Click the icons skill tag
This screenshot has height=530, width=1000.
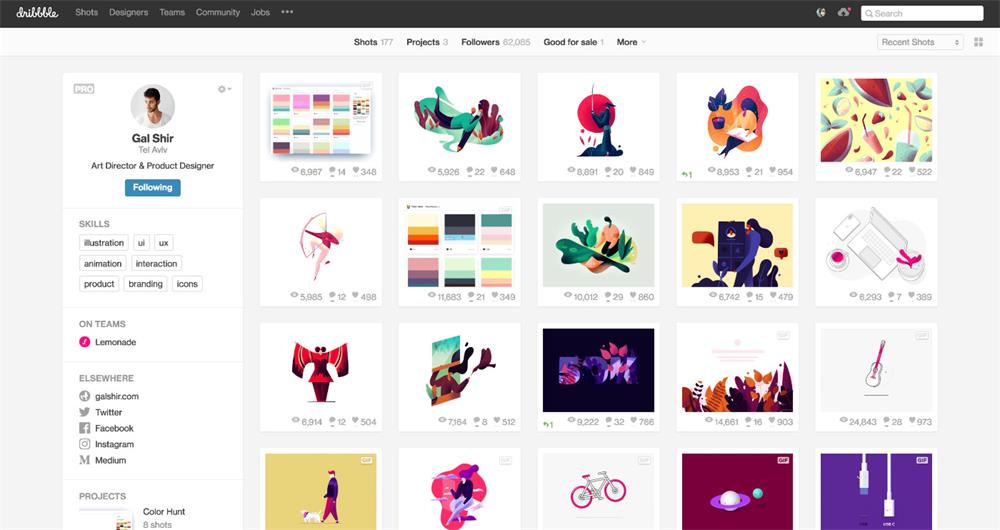point(187,284)
